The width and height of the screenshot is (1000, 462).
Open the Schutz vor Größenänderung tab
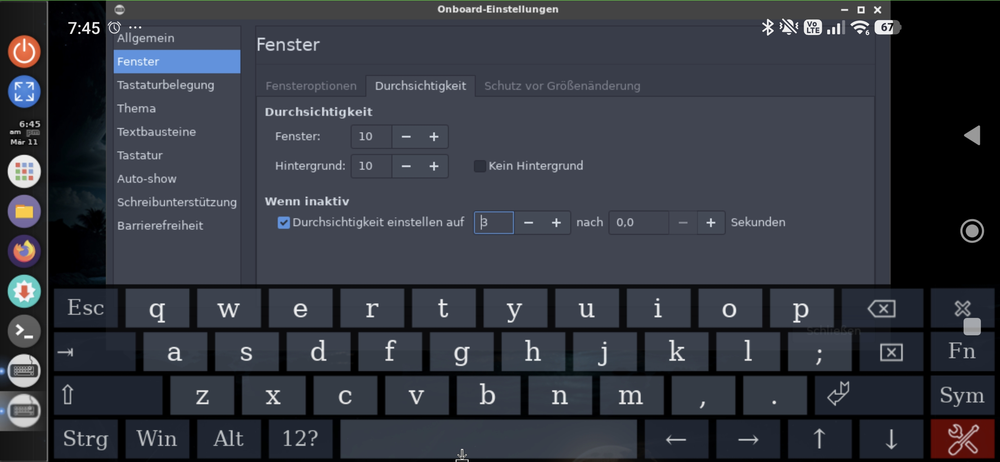[x=562, y=86]
